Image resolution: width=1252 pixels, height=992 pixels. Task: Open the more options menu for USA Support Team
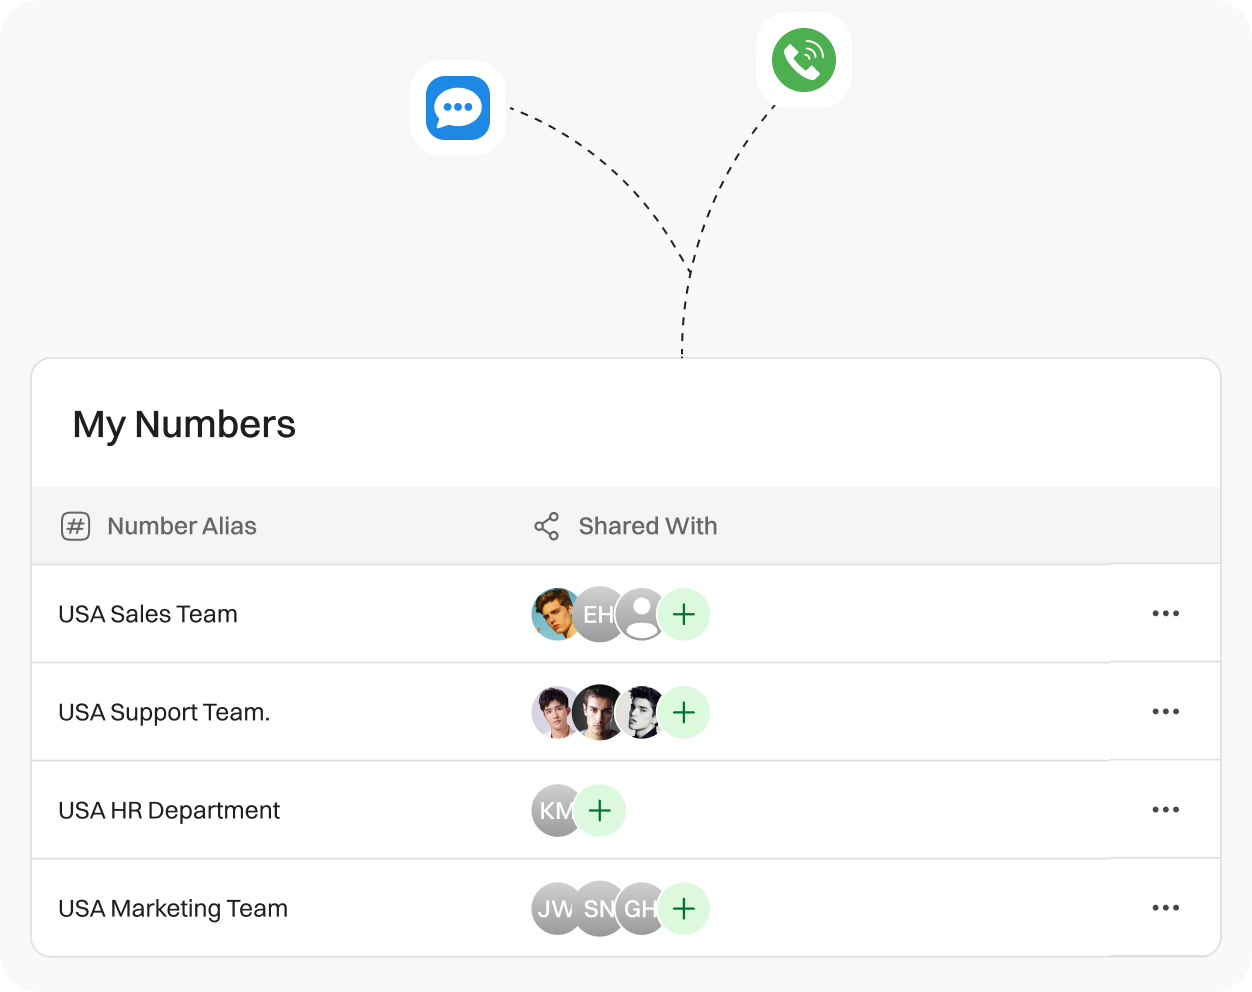[x=1166, y=711]
